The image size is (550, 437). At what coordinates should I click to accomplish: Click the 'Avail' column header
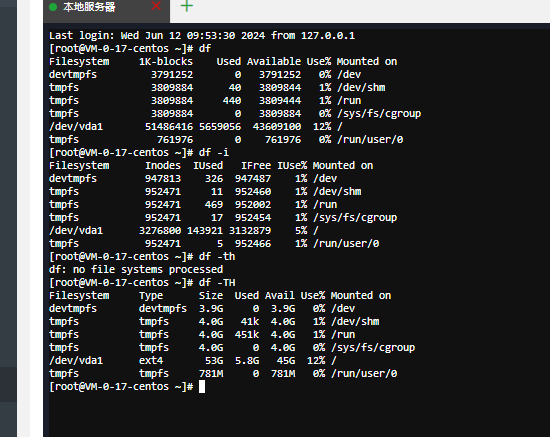pyautogui.click(x=280, y=296)
